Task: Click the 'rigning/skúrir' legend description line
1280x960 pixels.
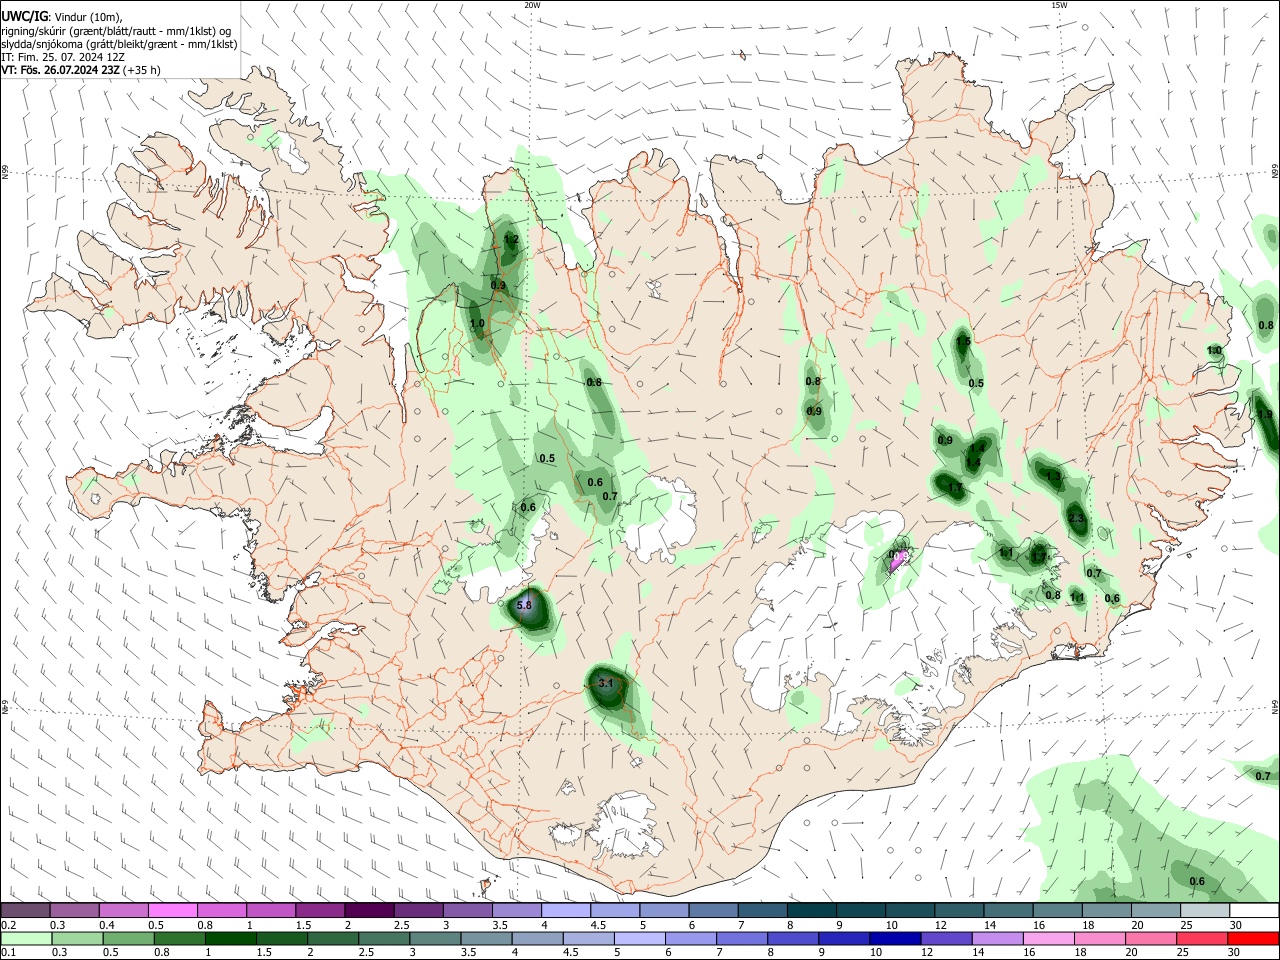Action: click(x=116, y=31)
